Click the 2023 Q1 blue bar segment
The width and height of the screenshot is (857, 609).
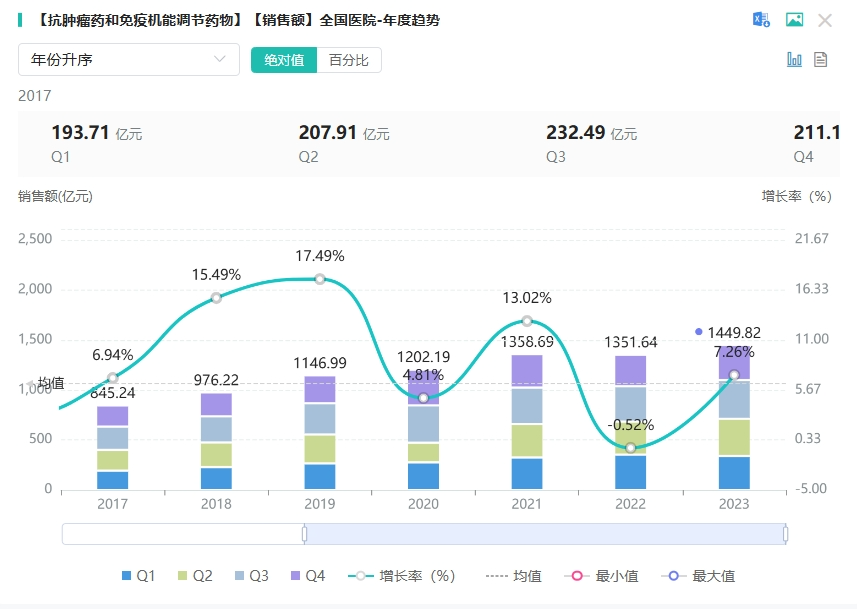tap(734, 472)
